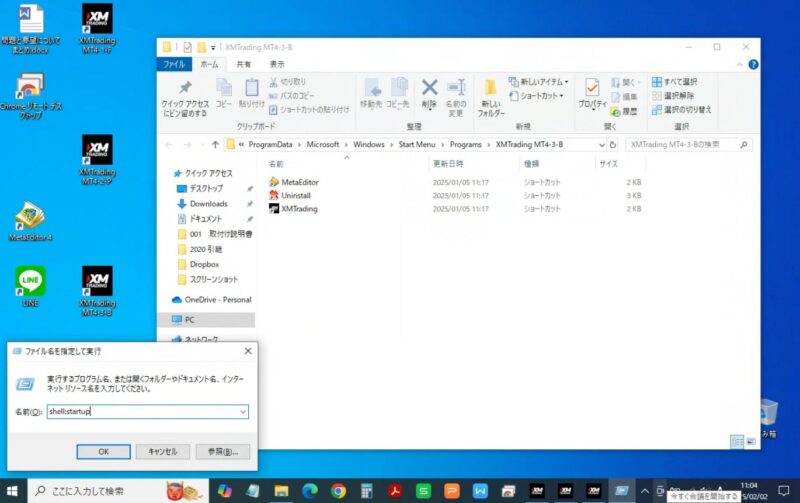The image size is (800, 503).
Task: Open Google Chrome from taskbar
Action: [338, 491]
